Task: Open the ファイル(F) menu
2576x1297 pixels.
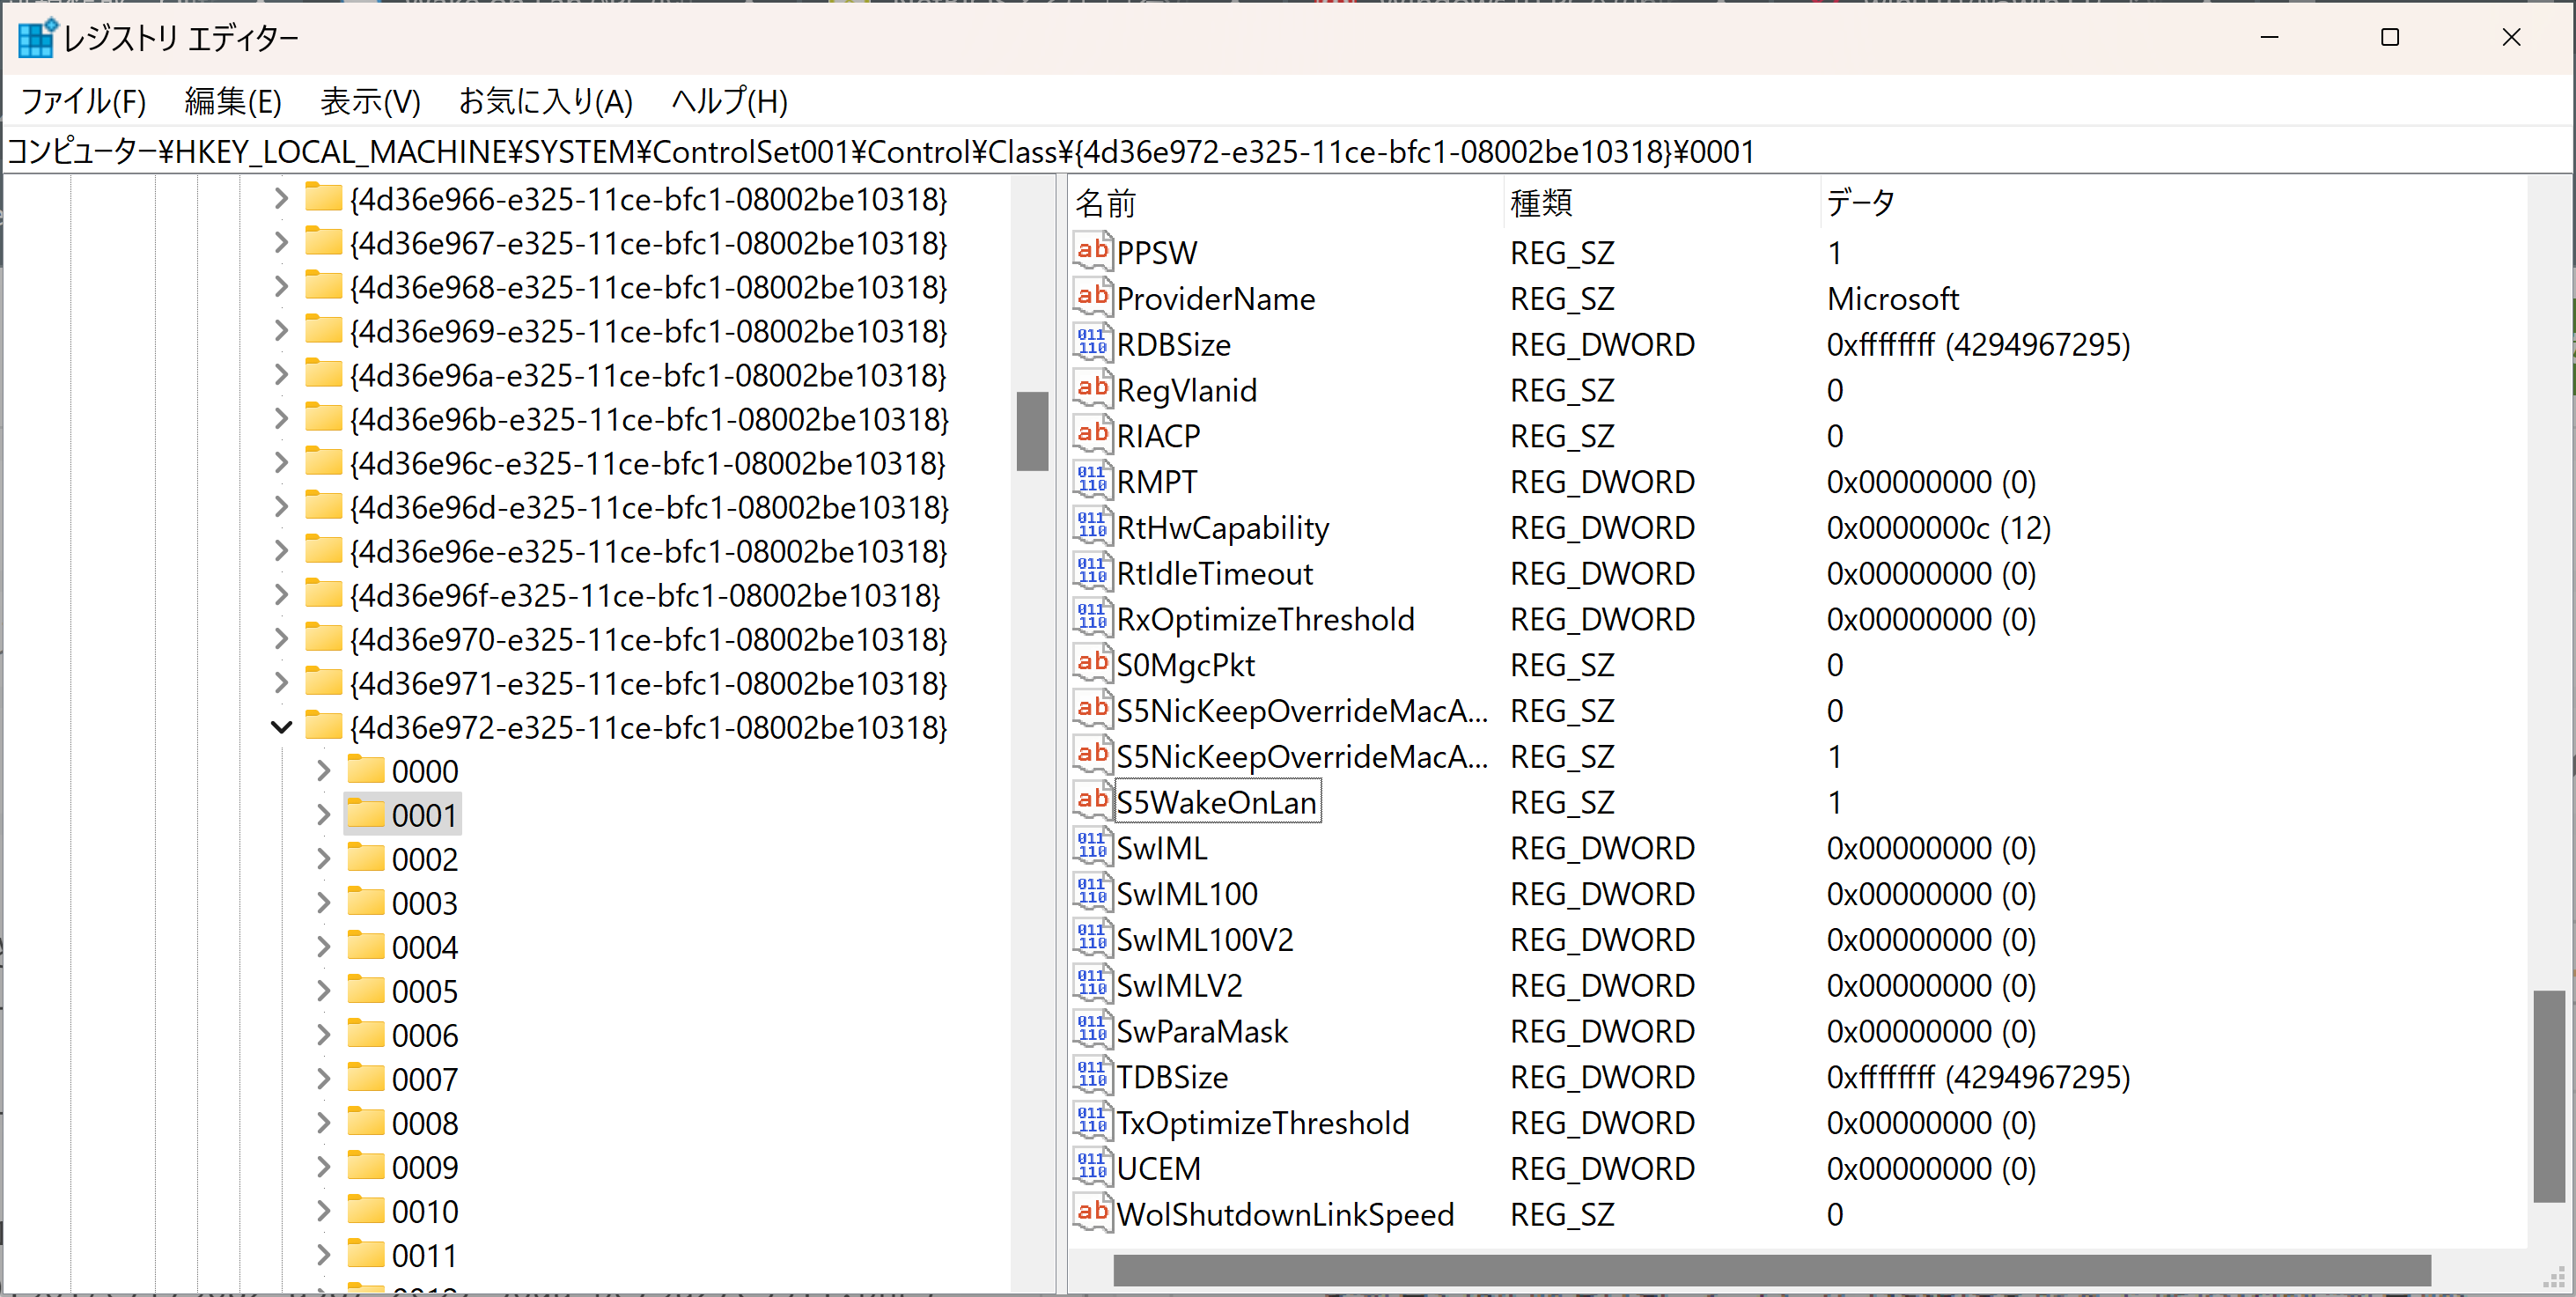Action: pos(83,101)
